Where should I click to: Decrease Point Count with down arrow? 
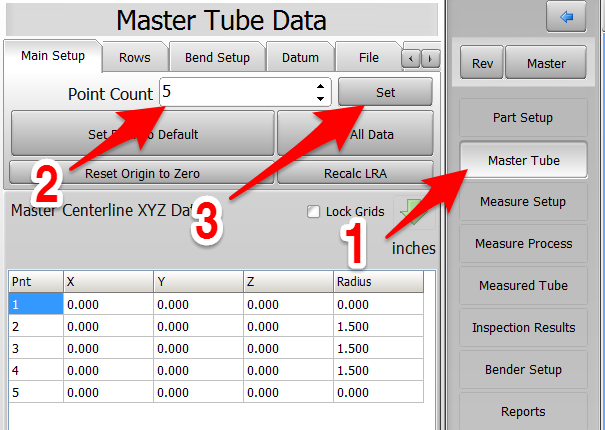pyautogui.click(x=320, y=99)
